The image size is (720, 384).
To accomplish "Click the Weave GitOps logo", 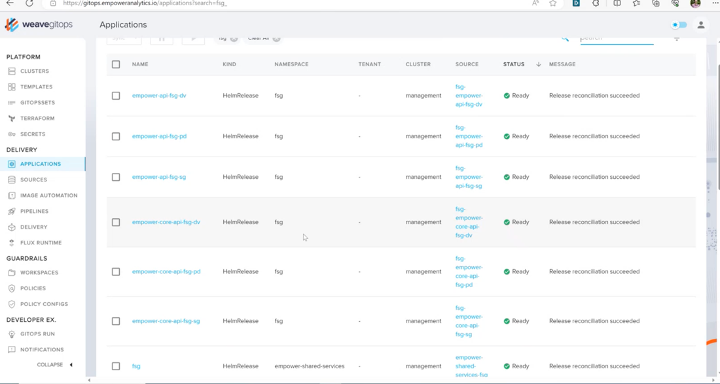I will [x=39, y=25].
